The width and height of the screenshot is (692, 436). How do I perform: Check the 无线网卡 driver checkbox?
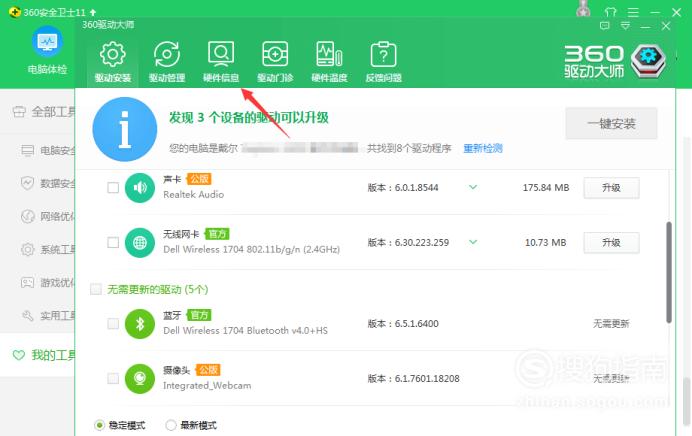pos(113,242)
